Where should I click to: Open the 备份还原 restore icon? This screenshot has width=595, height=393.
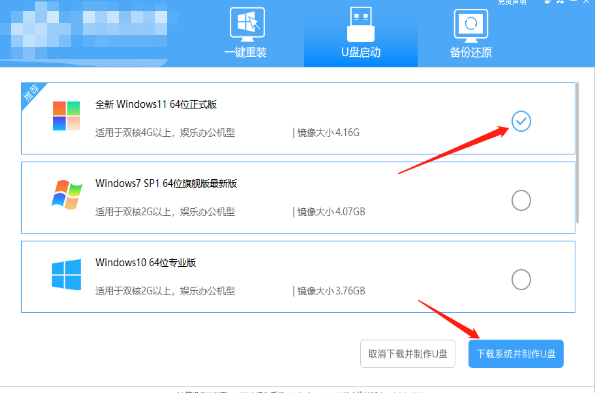pos(471,25)
